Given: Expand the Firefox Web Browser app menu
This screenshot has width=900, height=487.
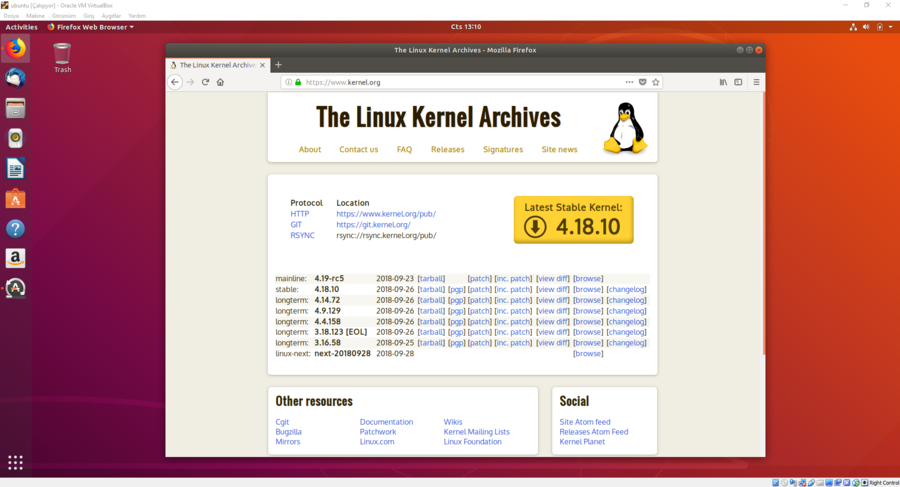Looking at the screenshot, I should 92,27.
